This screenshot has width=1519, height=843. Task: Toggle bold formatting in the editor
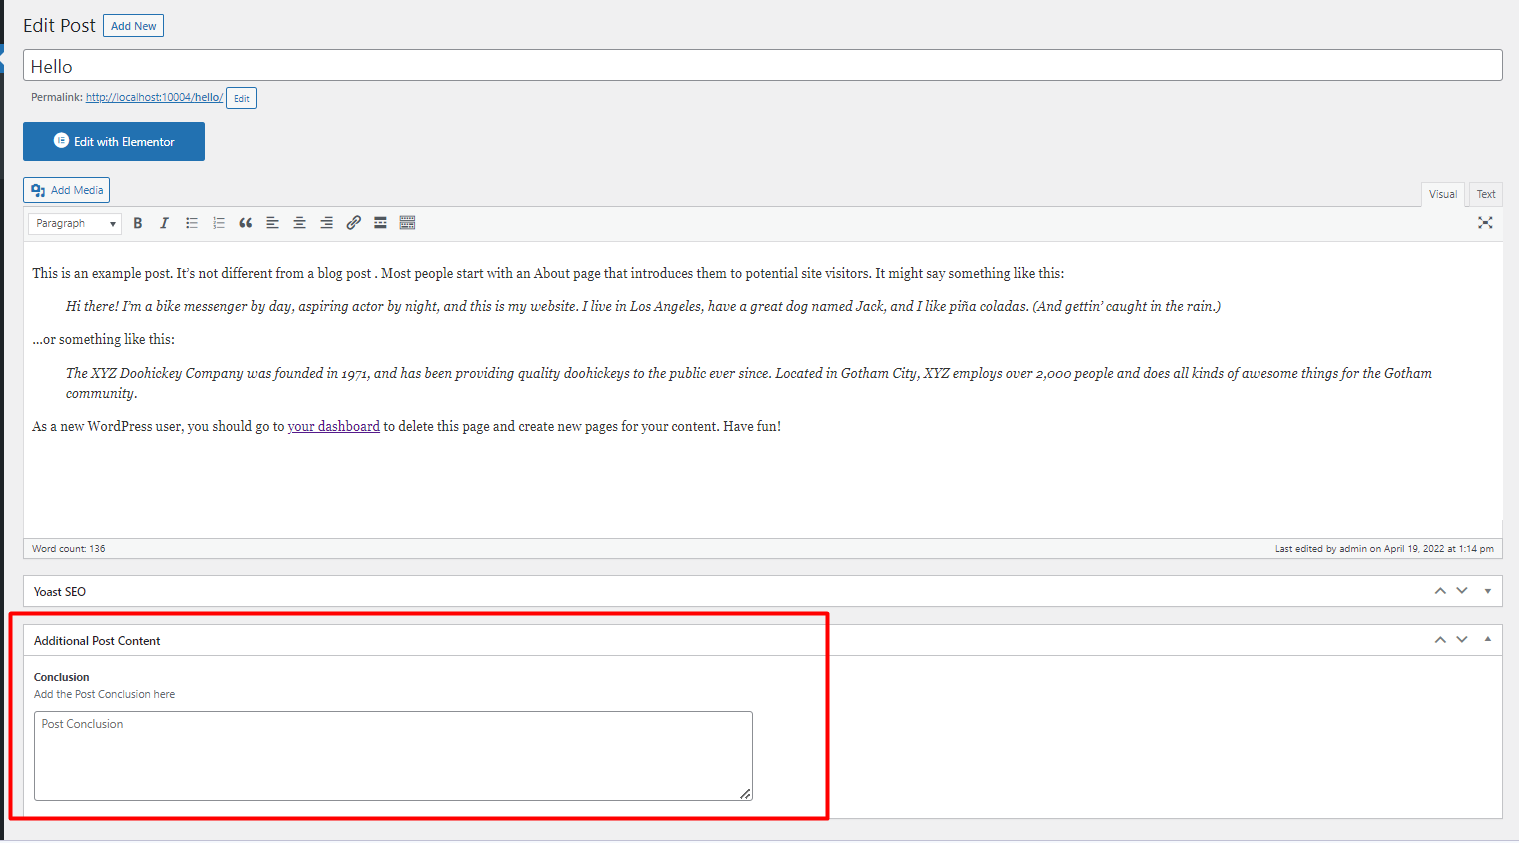coord(137,222)
